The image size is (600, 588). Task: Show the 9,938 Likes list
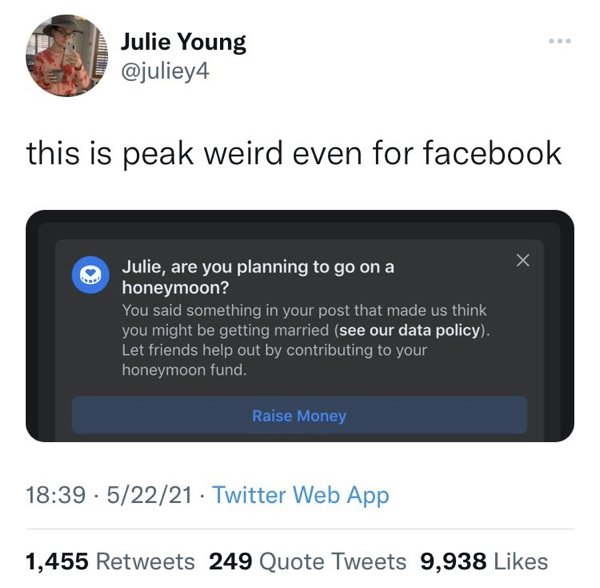tap(484, 561)
